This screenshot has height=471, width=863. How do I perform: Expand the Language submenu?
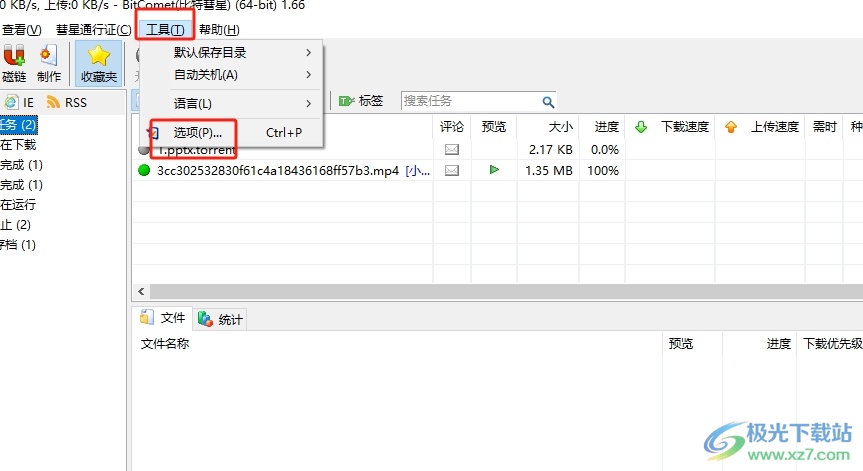231,103
